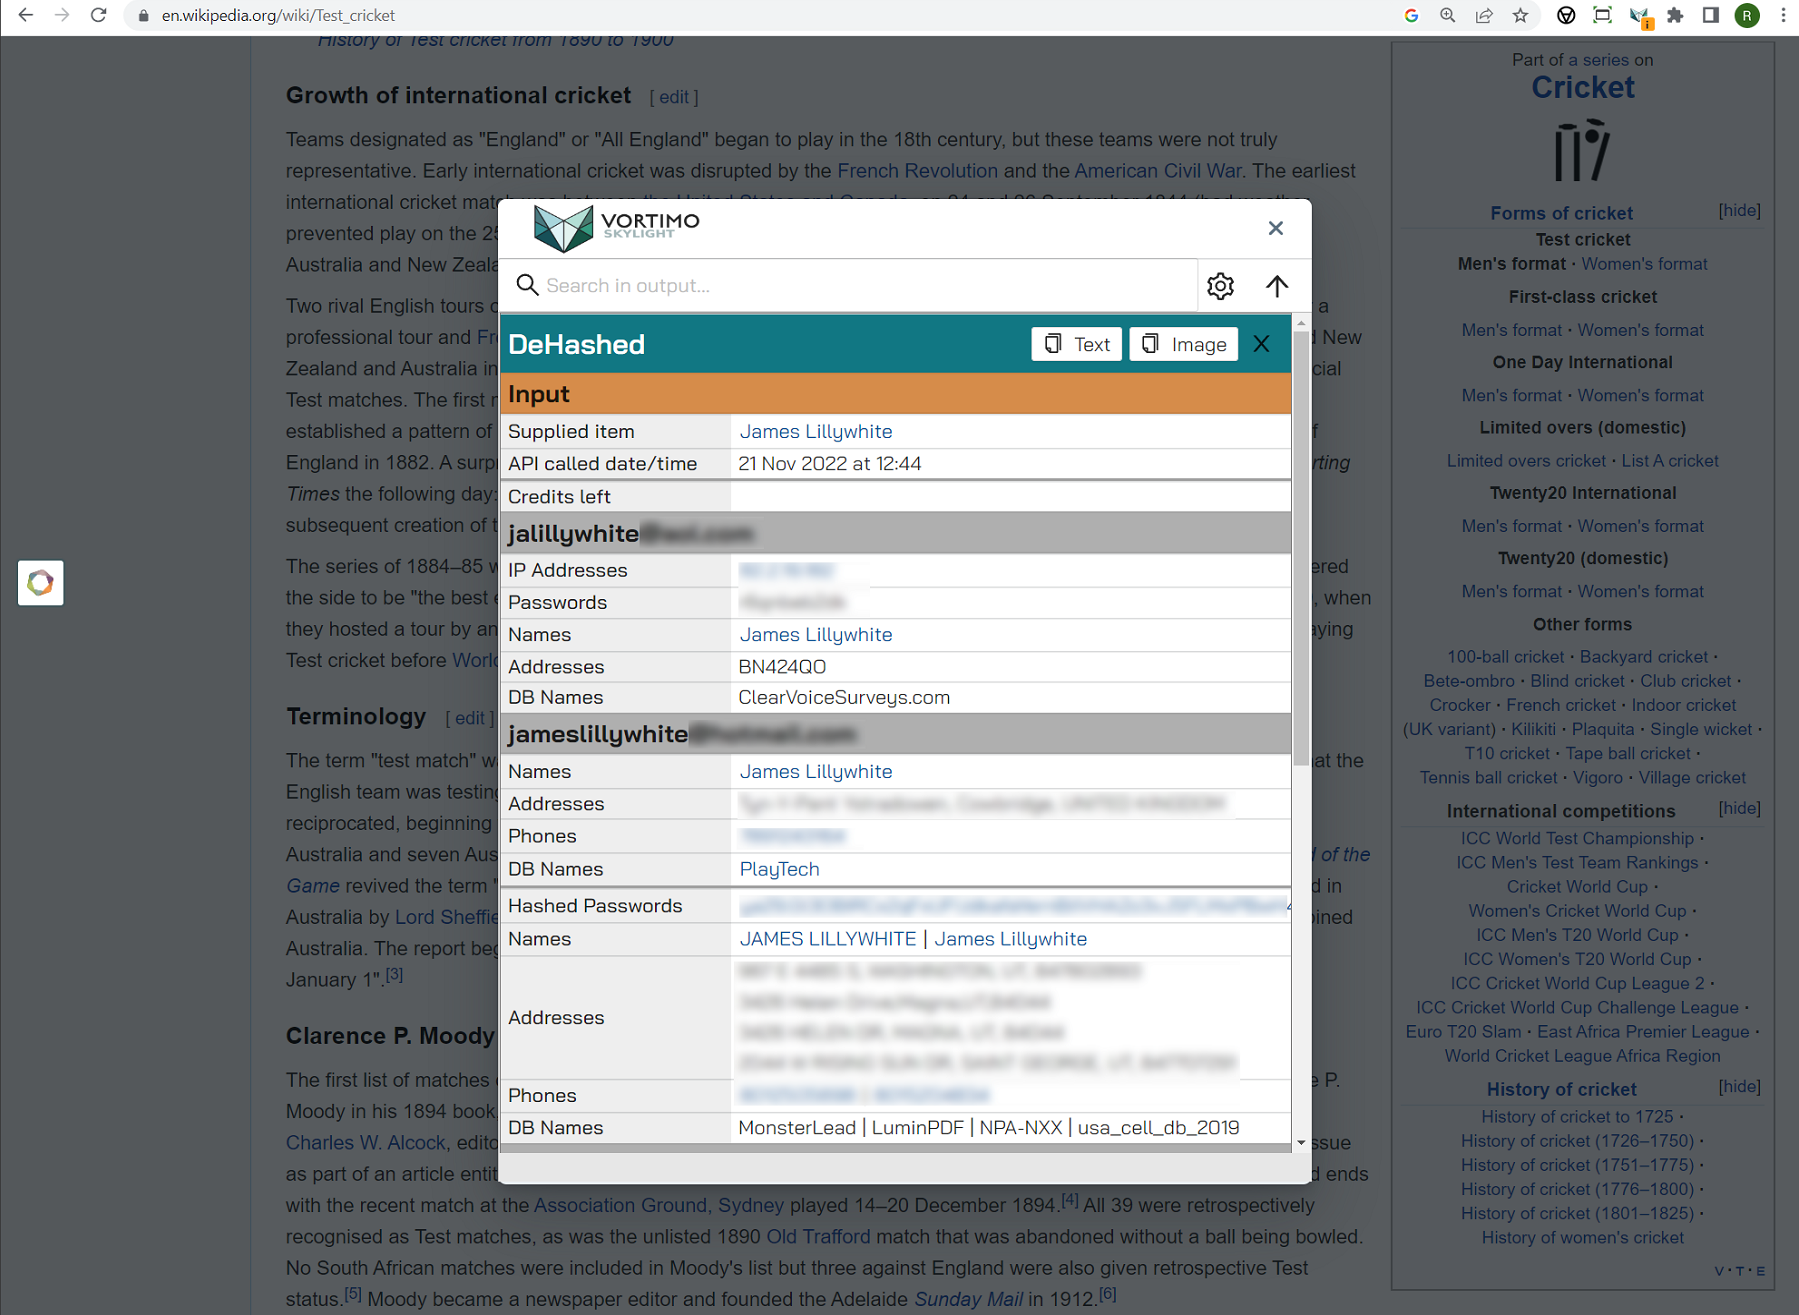Open Village cricket sidebar link
Screen dimensions: 1799x1315
pyautogui.click(x=1691, y=777)
